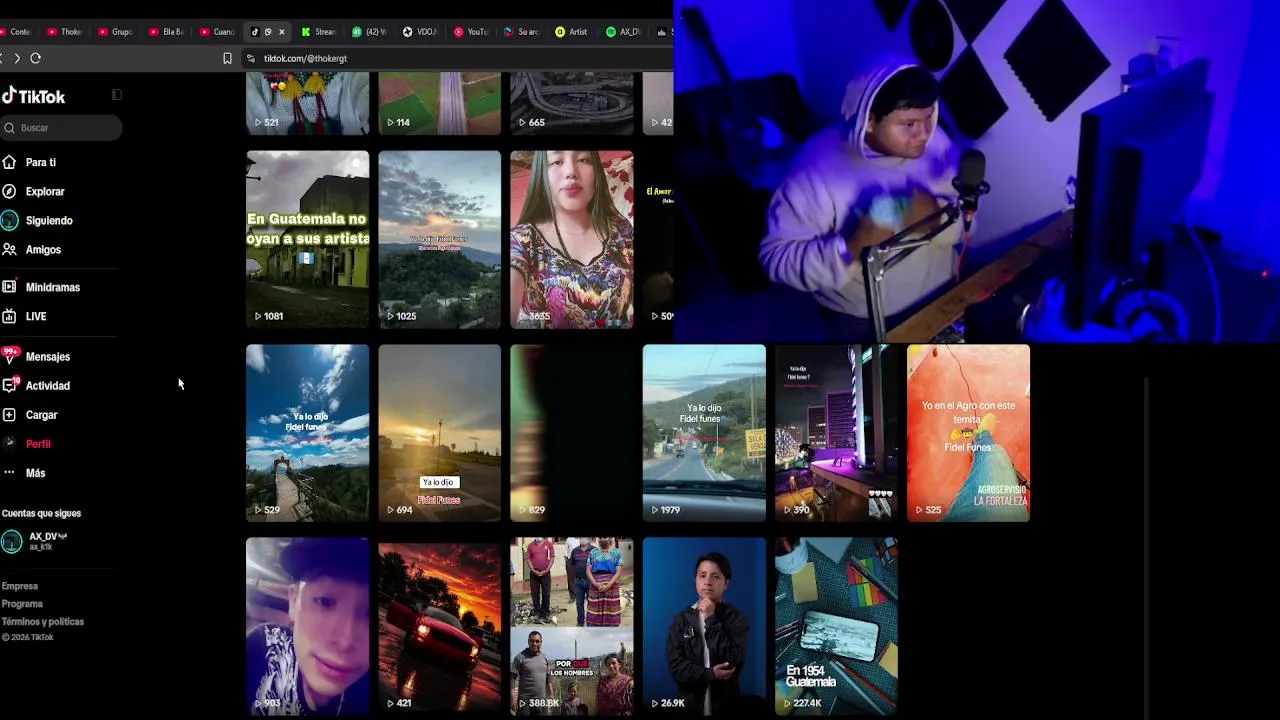Open cloudy landscape video with 1025 views

click(x=440, y=239)
